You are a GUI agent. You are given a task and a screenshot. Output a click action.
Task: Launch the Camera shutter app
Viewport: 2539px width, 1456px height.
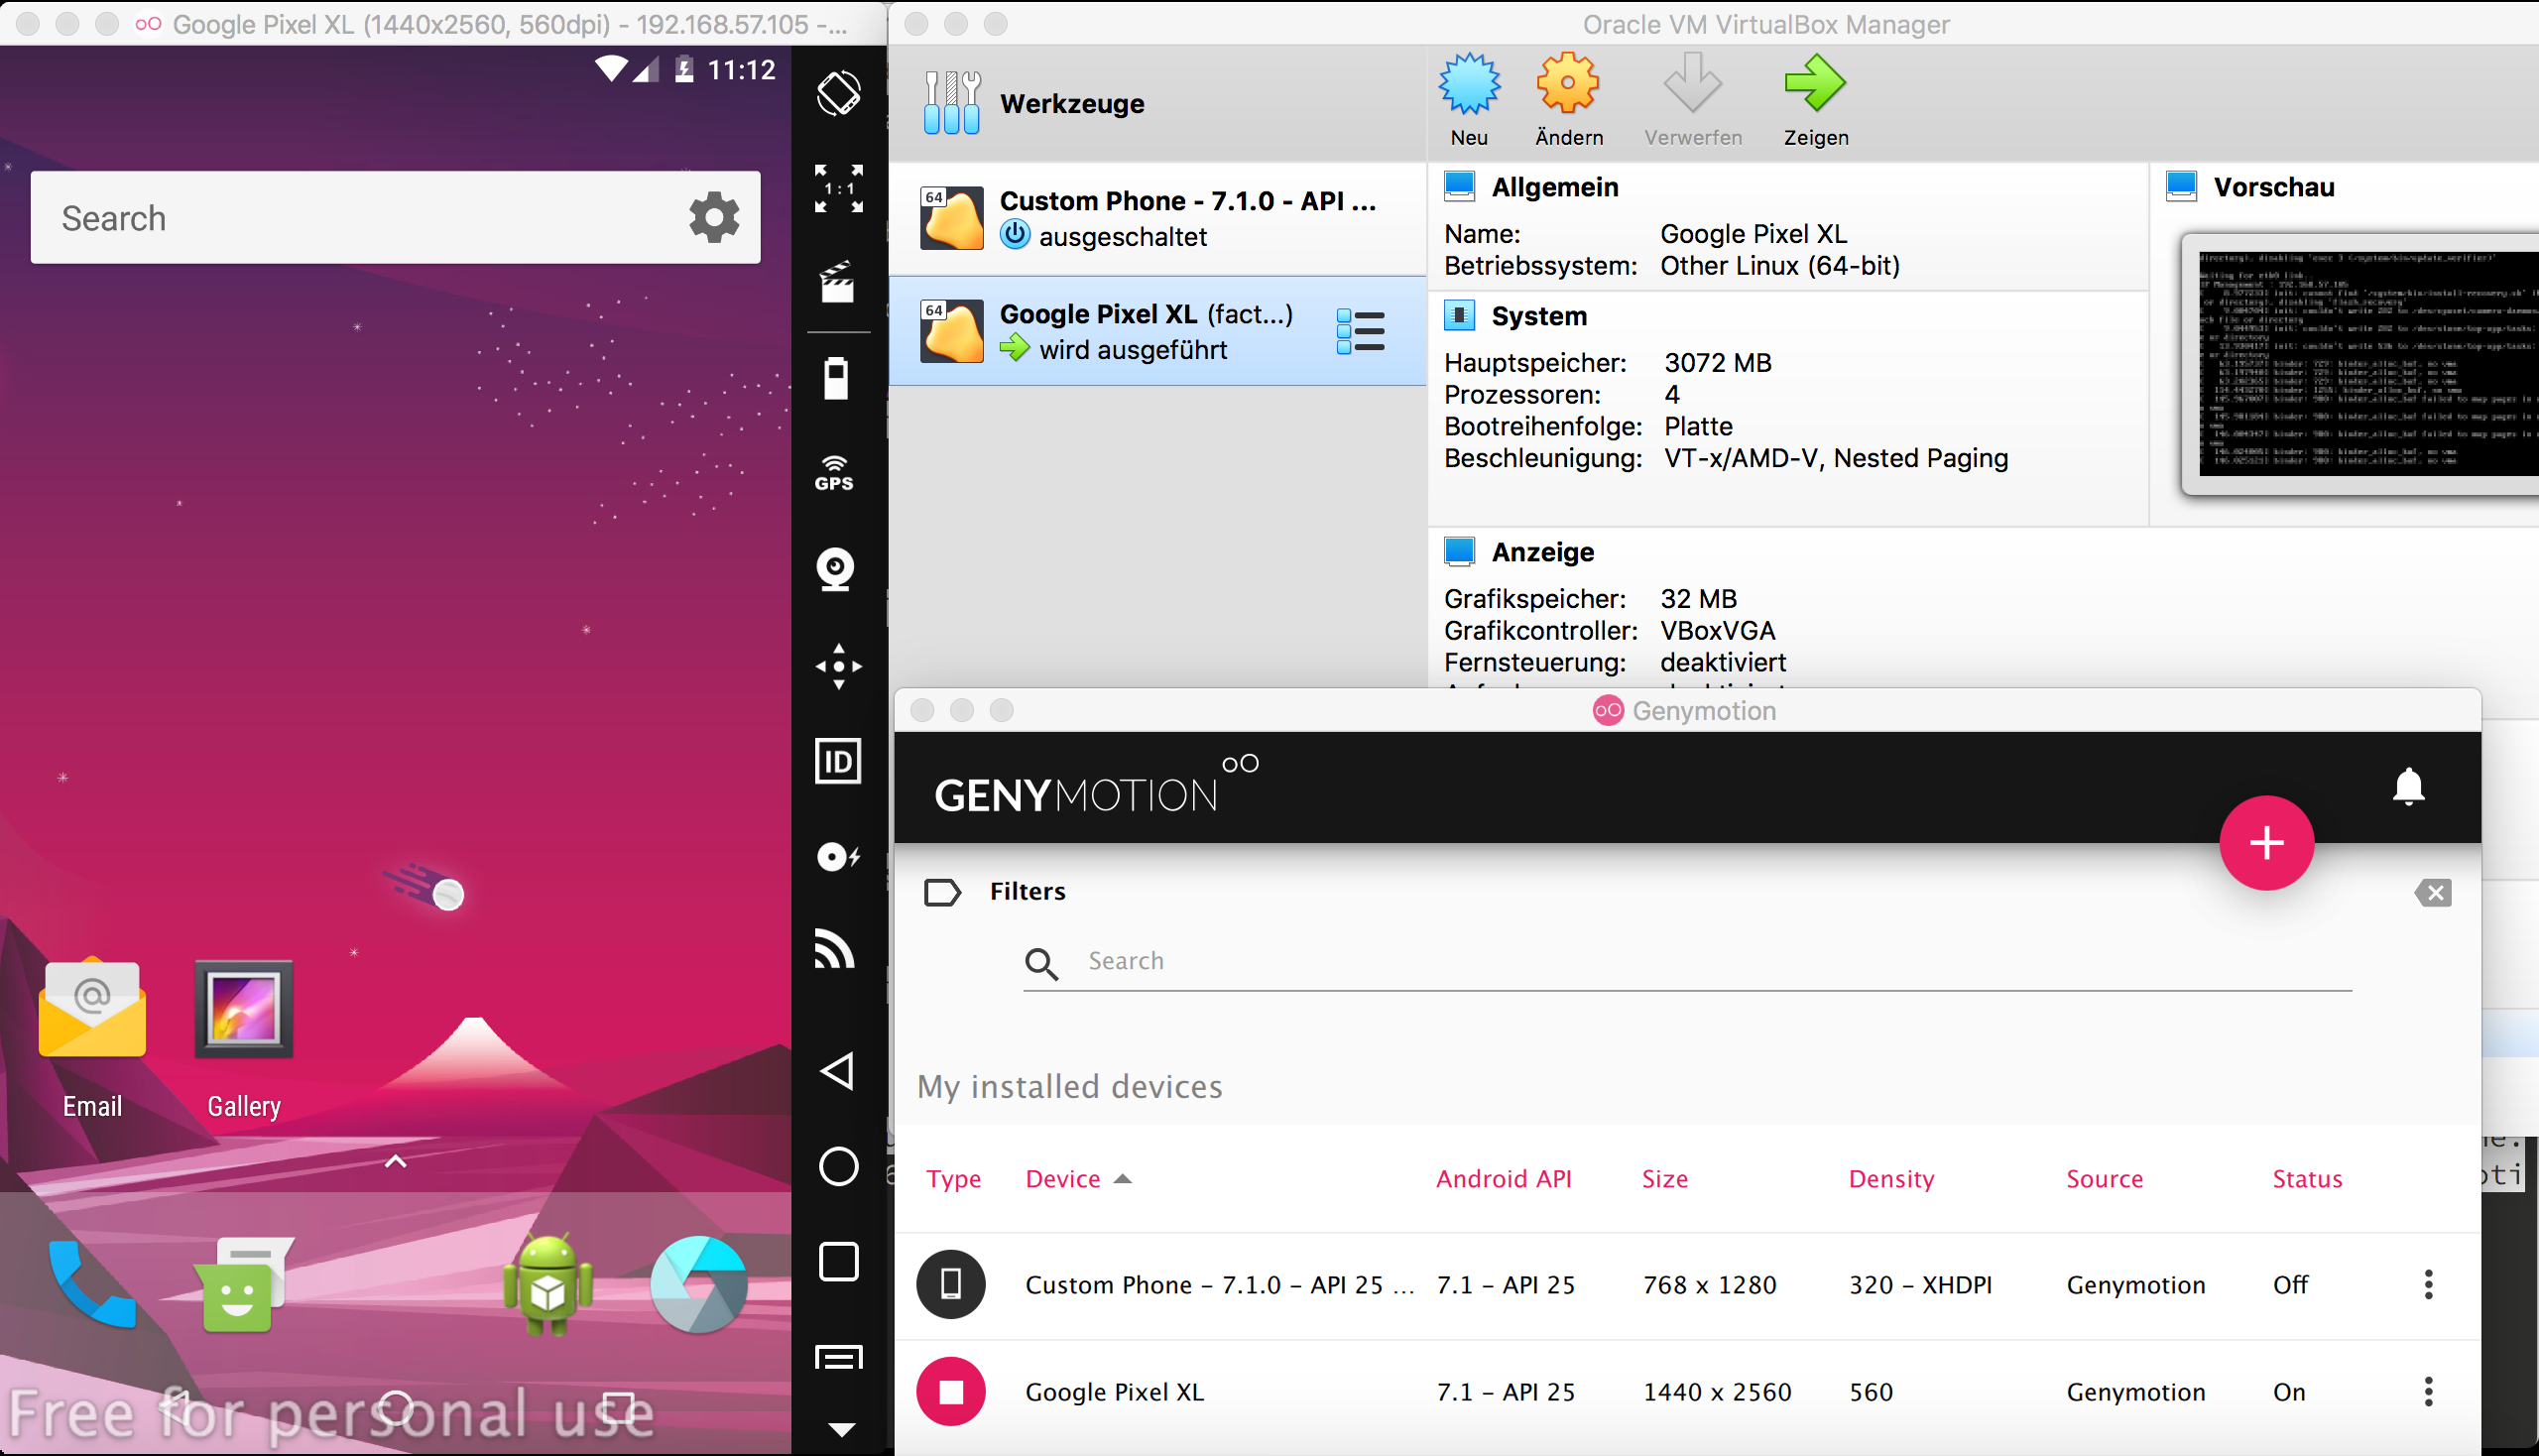699,1284
